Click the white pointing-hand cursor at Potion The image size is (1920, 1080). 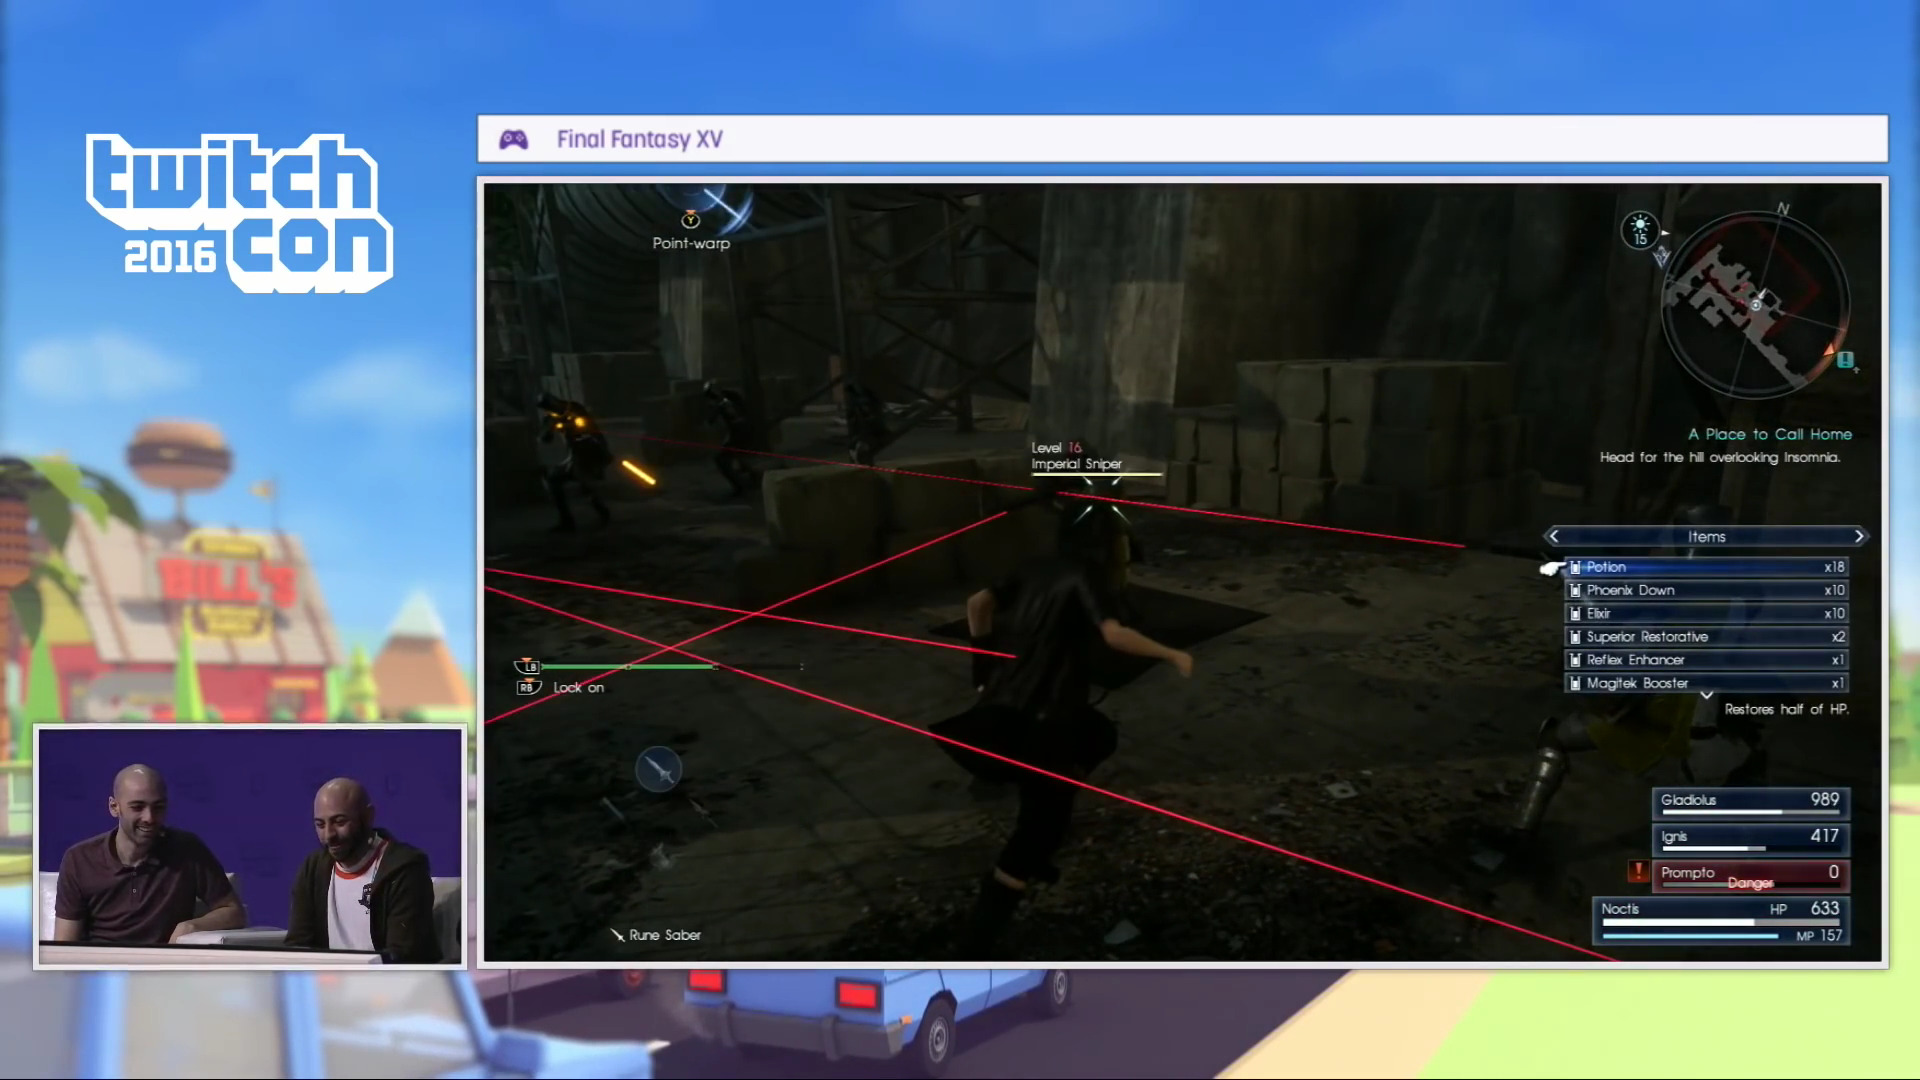(1551, 568)
